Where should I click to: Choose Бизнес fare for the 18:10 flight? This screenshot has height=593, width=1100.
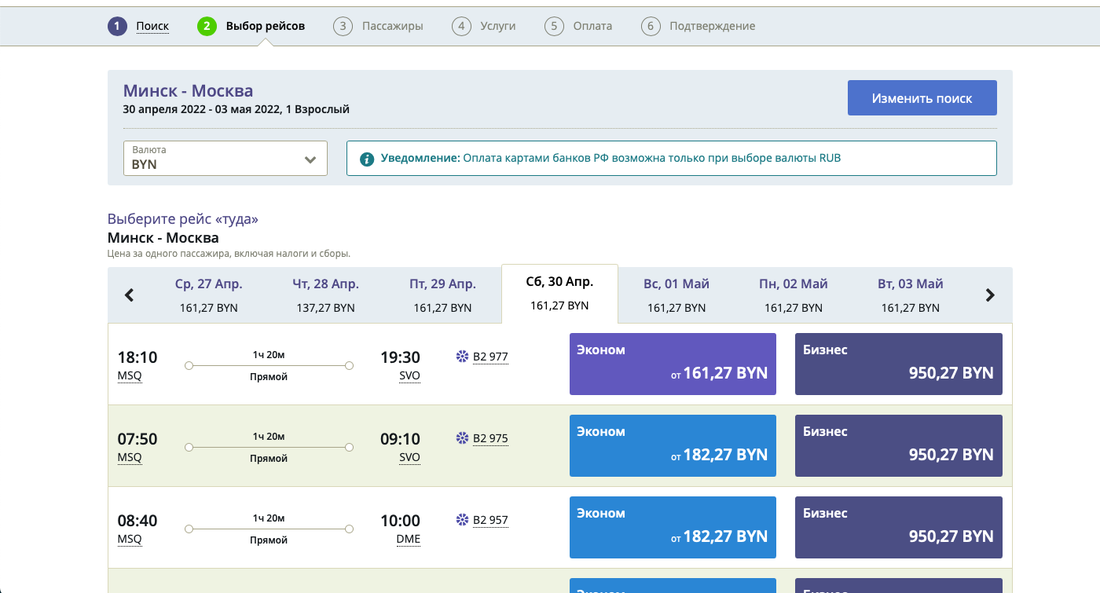[898, 363]
